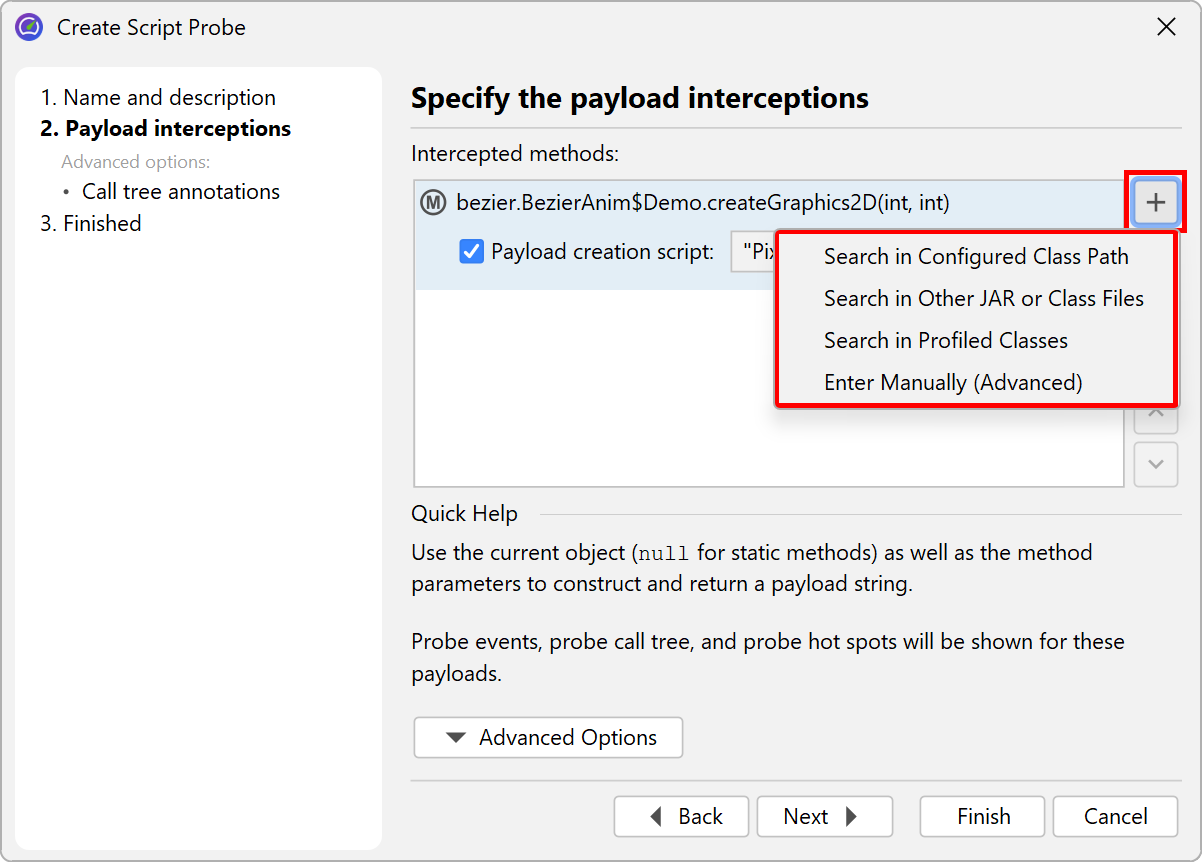Screen dimensions: 1202x862
Task: Expand the Advanced Options section
Action: [x=548, y=738]
